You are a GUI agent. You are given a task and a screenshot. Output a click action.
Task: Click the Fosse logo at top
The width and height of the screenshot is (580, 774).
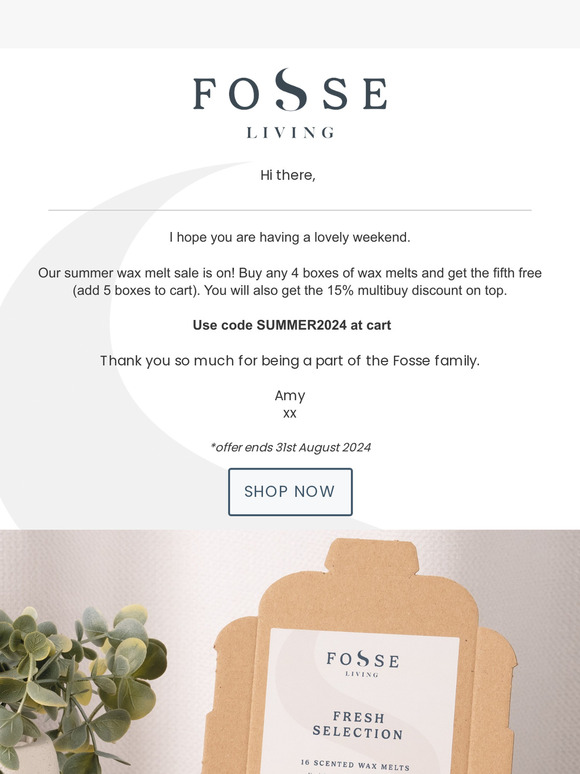pyautogui.click(x=290, y=103)
